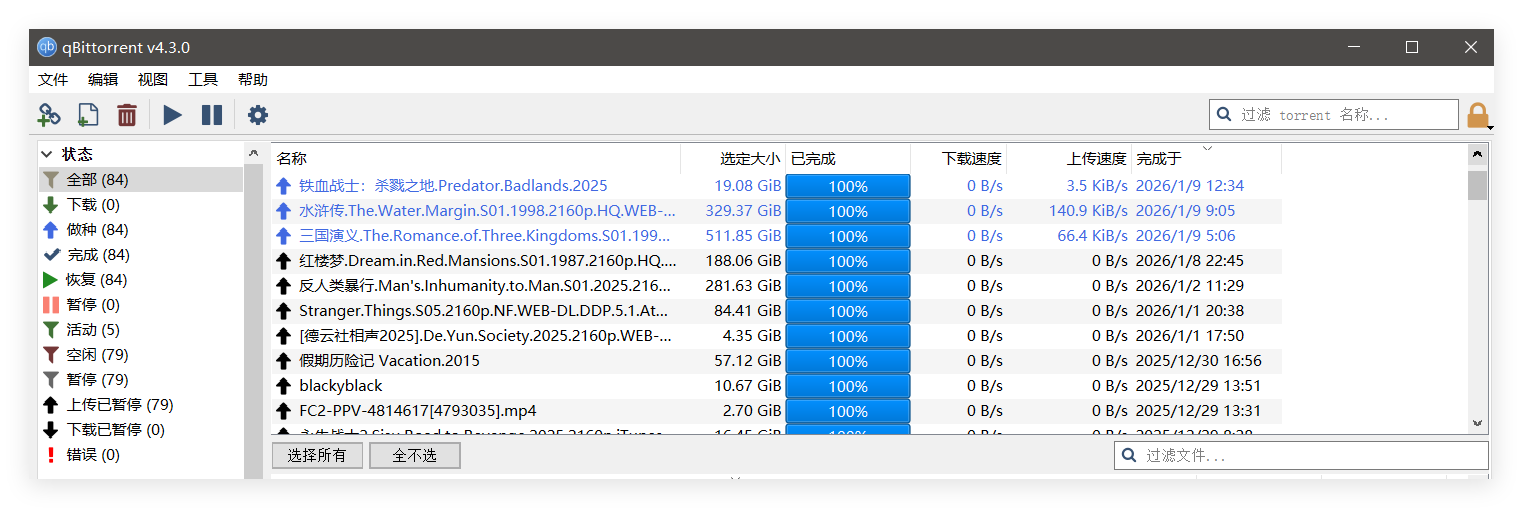Click the 2025/12/30 16:56 completion date
The image size is (1523, 508).
click(x=1198, y=361)
